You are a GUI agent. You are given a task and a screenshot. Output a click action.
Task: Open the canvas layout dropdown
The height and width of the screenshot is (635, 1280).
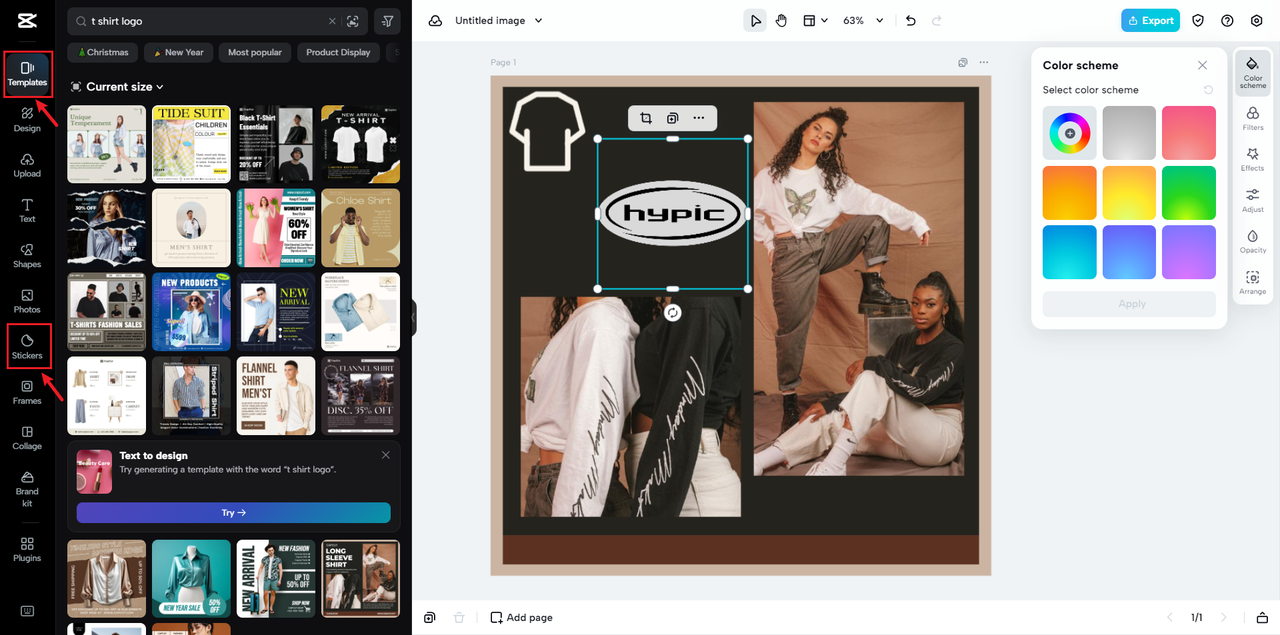point(815,21)
